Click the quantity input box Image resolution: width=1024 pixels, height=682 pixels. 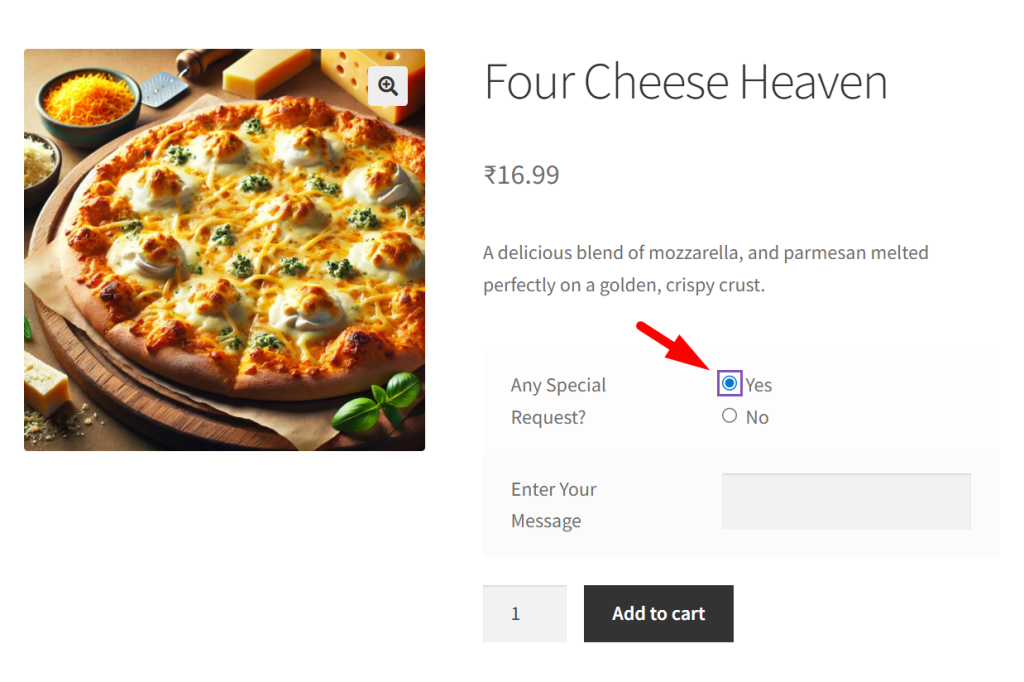click(524, 613)
